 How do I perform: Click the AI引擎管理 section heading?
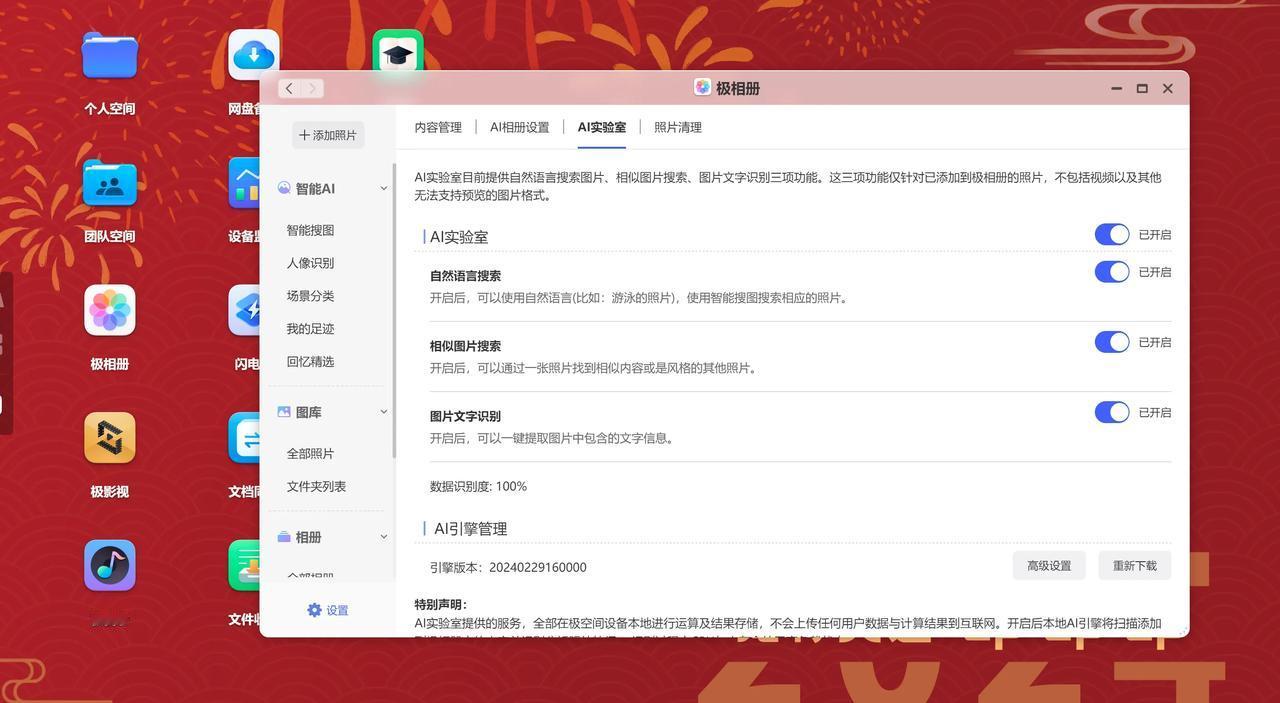[x=470, y=529]
